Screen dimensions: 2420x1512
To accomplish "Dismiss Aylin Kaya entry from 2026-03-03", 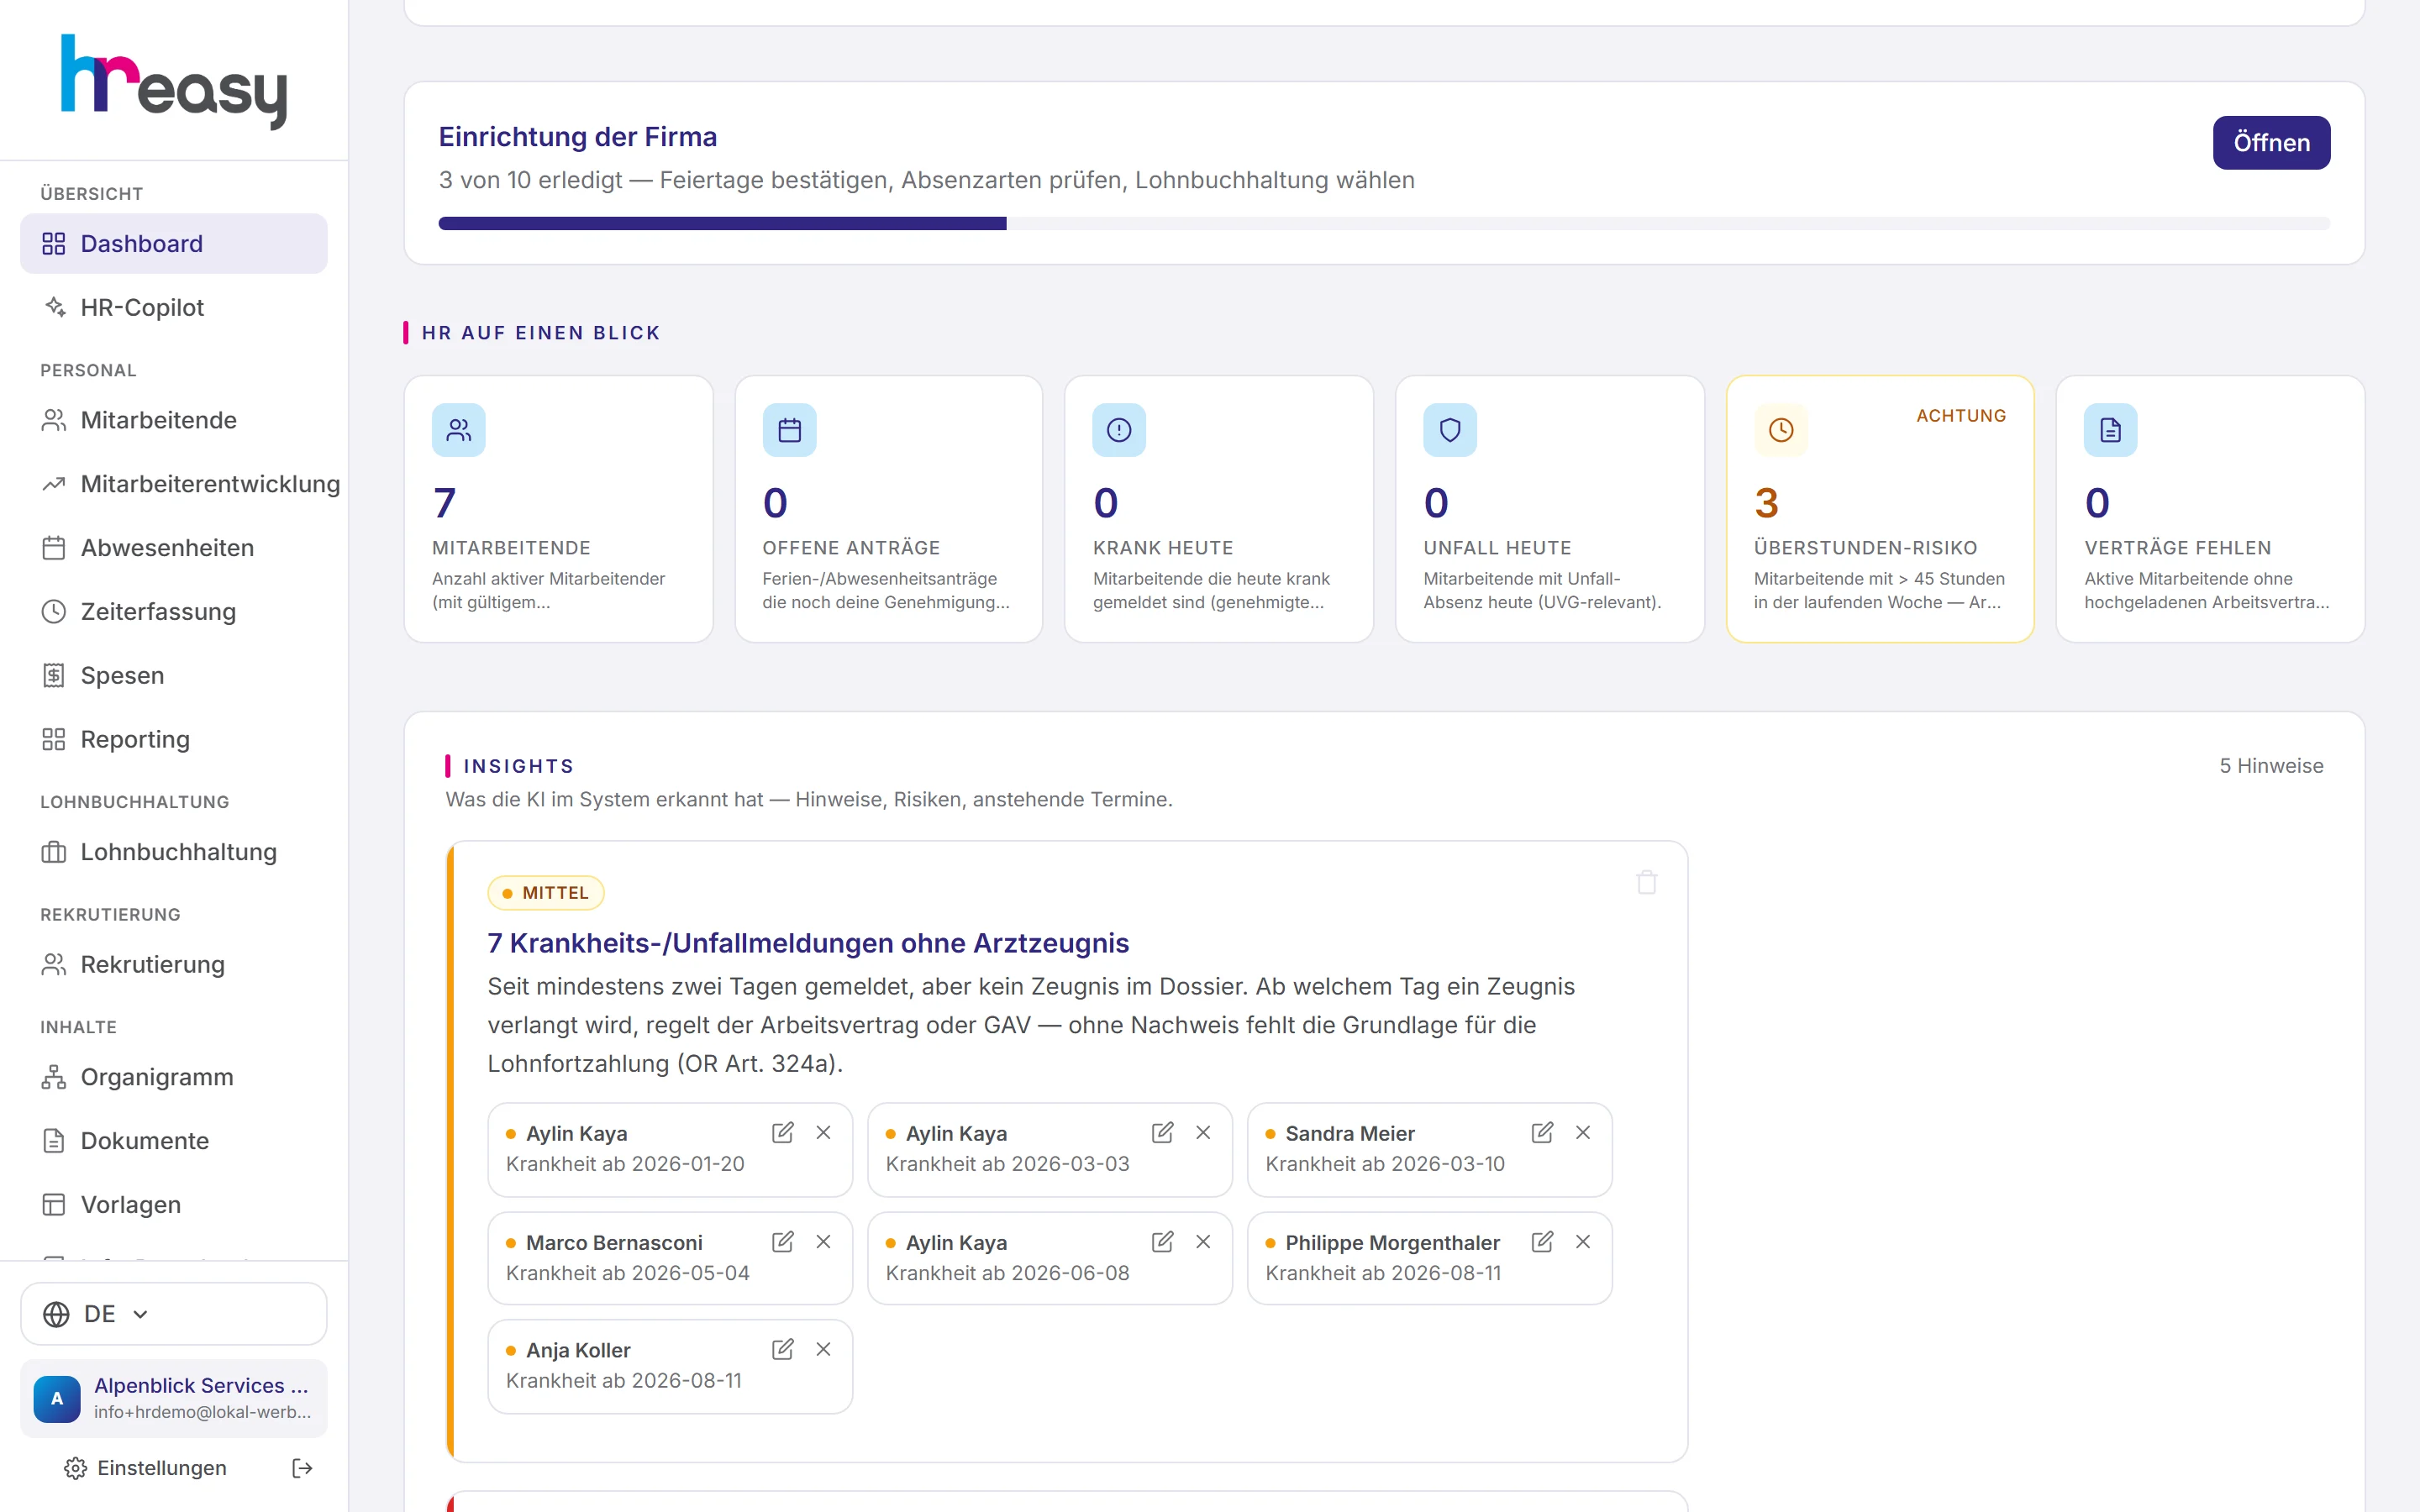I will click(1203, 1132).
